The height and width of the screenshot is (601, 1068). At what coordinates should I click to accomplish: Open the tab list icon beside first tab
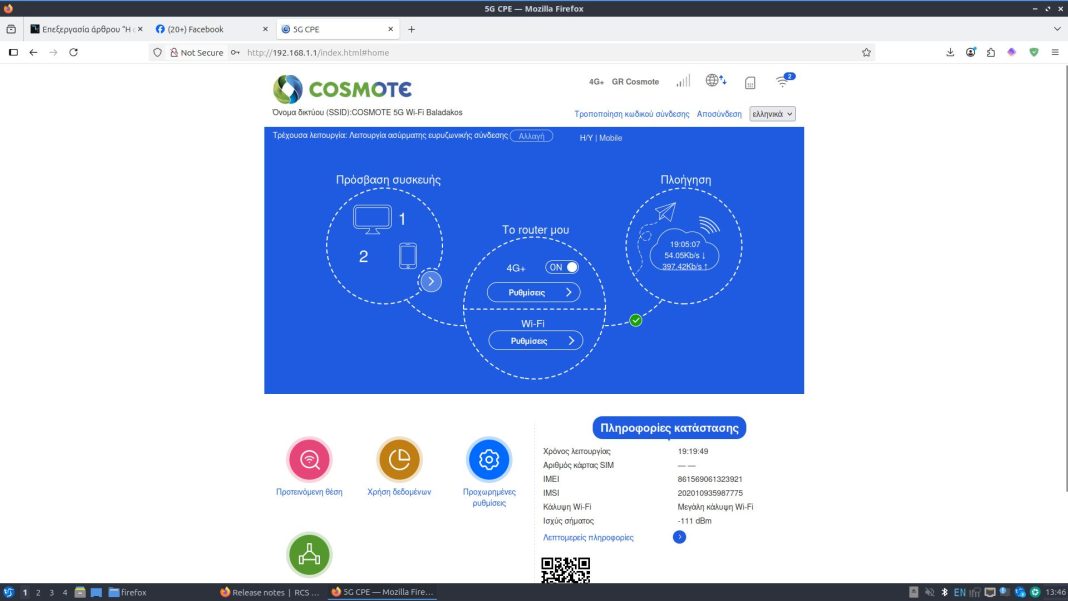pyautogui.click(x=11, y=29)
